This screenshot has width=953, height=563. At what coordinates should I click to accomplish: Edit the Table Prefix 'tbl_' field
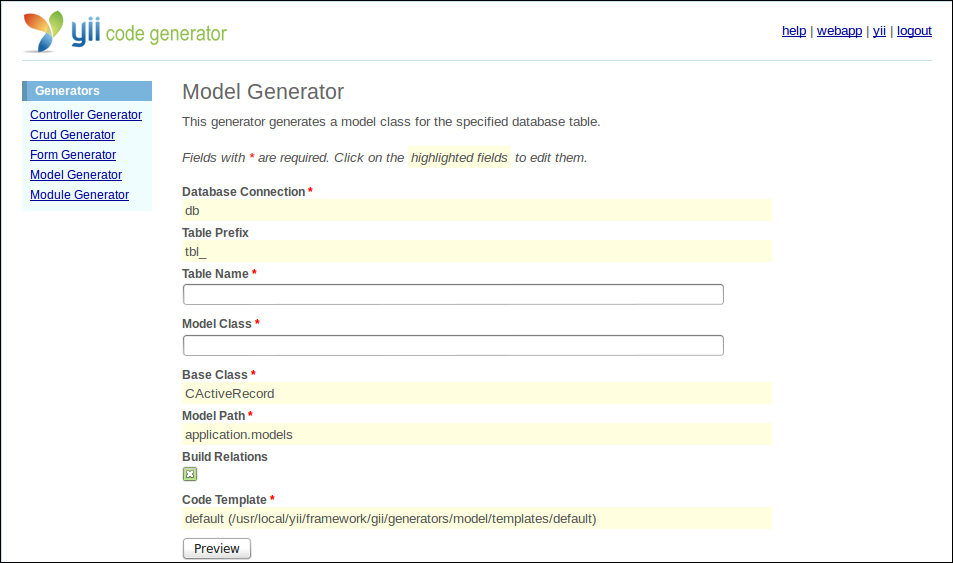[477, 251]
